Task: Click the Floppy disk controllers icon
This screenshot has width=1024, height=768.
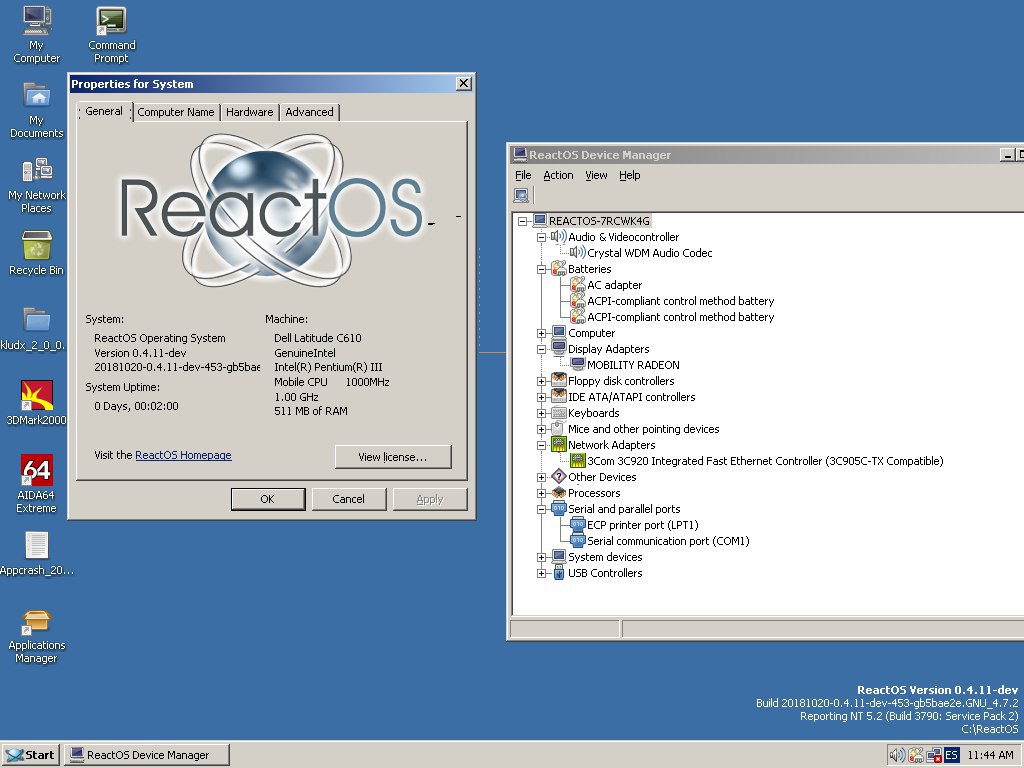Action: 559,380
